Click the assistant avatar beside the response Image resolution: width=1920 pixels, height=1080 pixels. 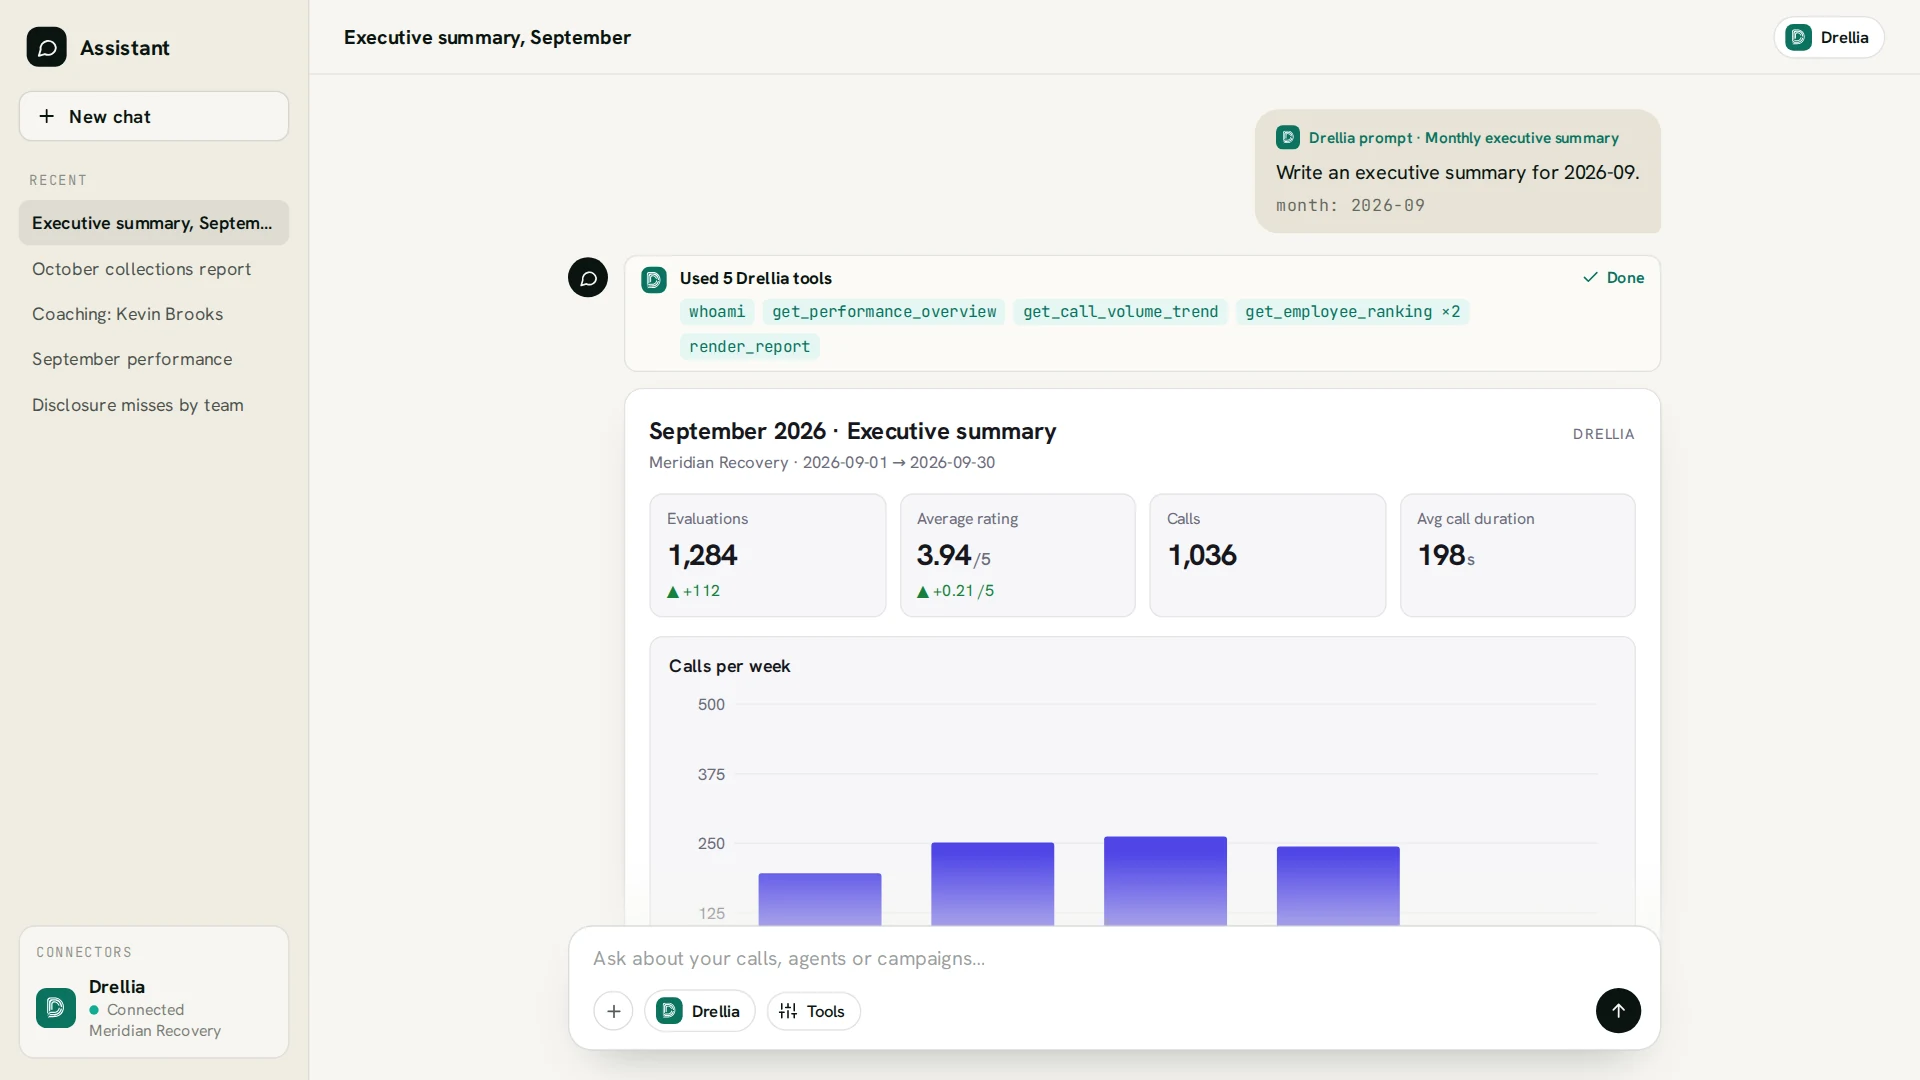[588, 277]
